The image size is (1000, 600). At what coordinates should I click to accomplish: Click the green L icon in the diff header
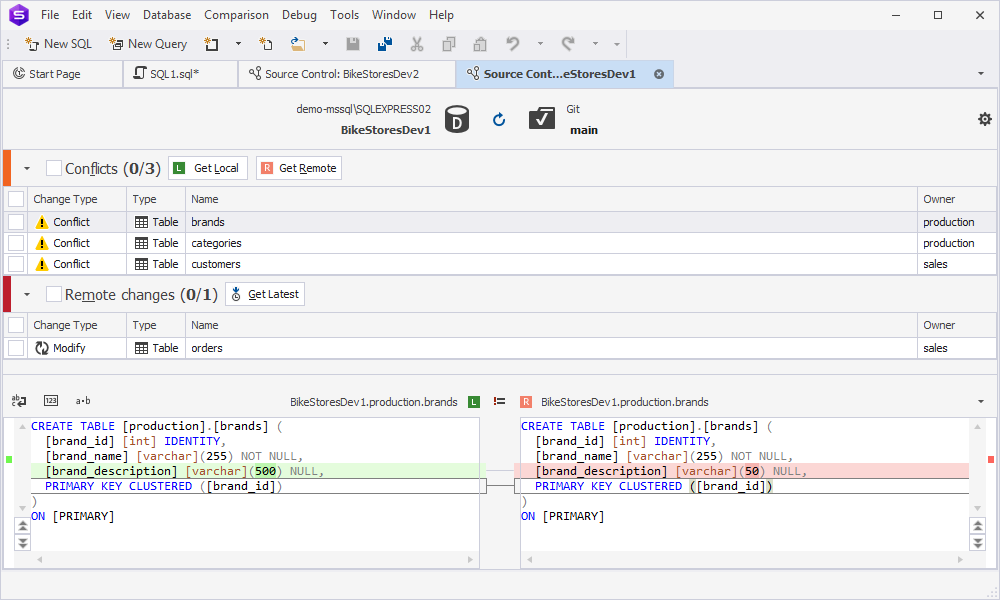click(x=473, y=402)
